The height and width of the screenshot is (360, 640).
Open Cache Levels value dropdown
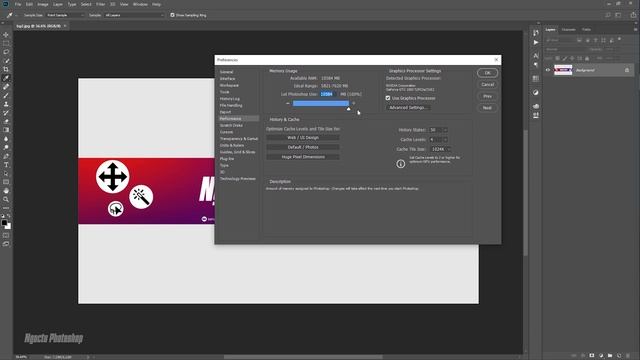pyautogui.click(x=445, y=140)
